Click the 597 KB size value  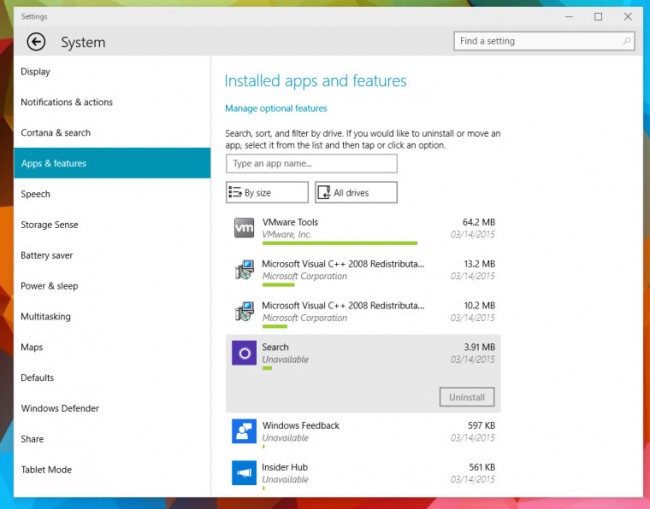tap(482, 426)
